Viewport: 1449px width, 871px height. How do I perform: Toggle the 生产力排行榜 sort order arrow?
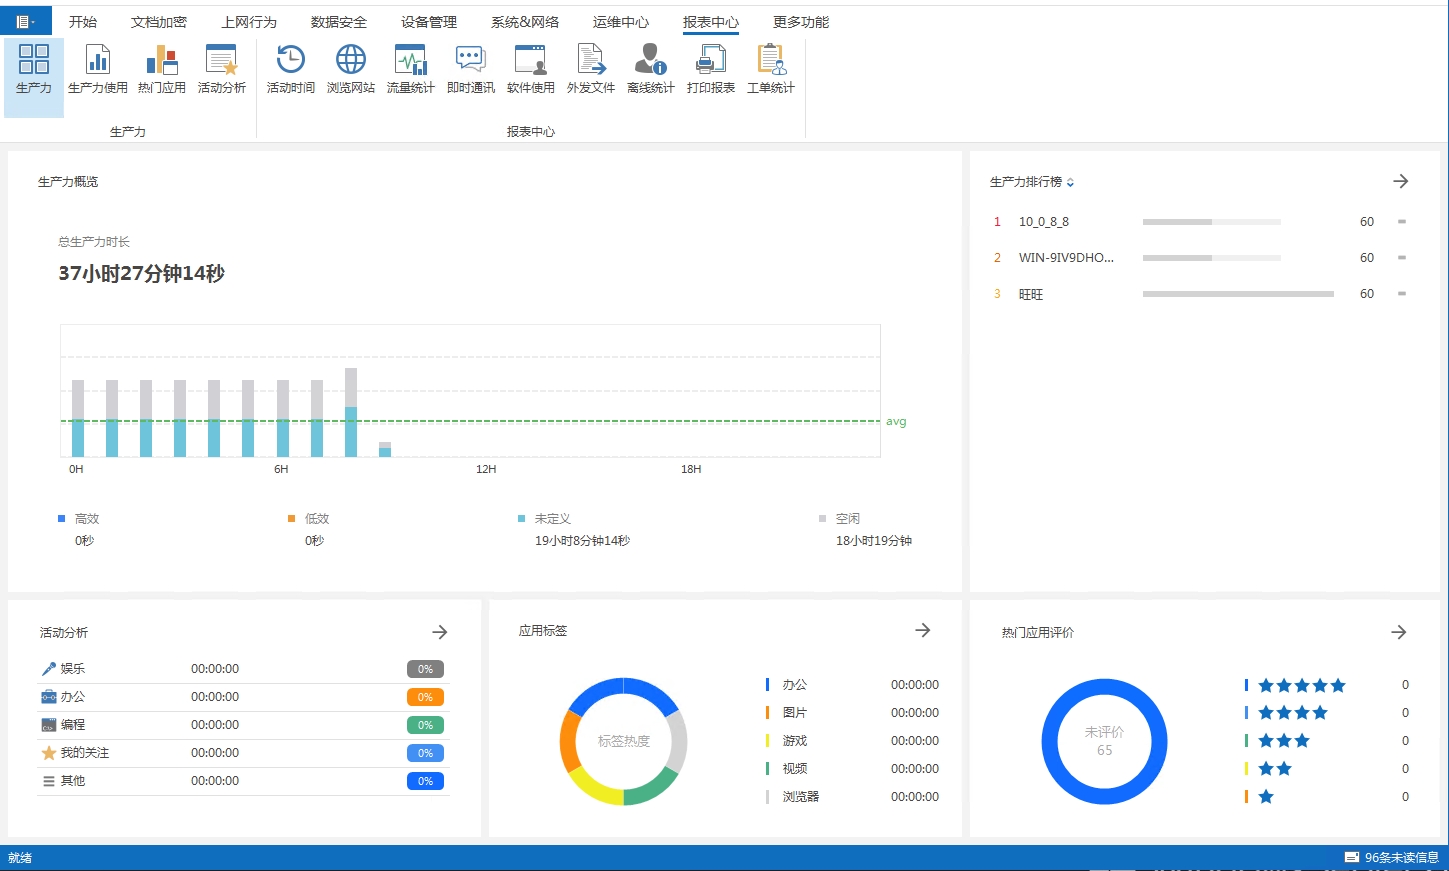pyautogui.click(x=1071, y=183)
